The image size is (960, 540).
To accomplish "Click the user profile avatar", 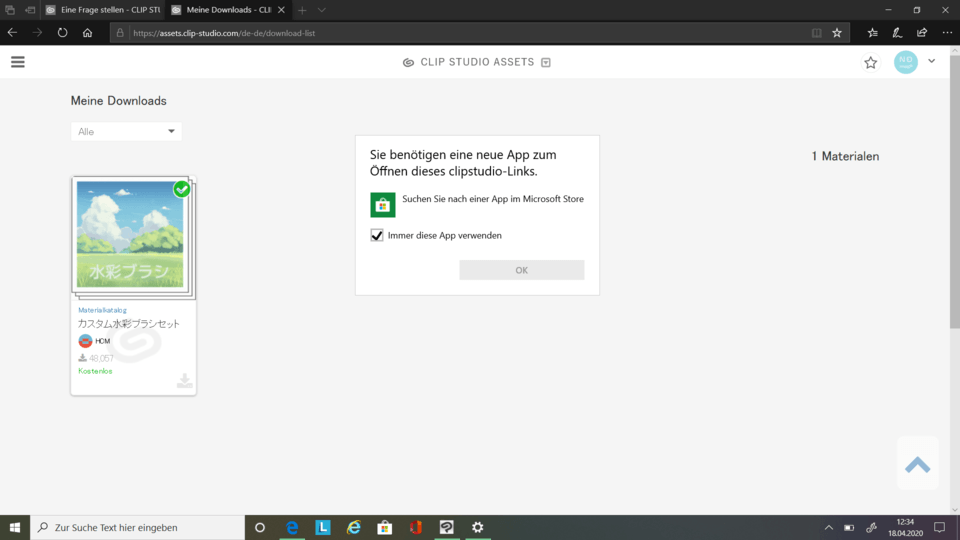I will (906, 62).
